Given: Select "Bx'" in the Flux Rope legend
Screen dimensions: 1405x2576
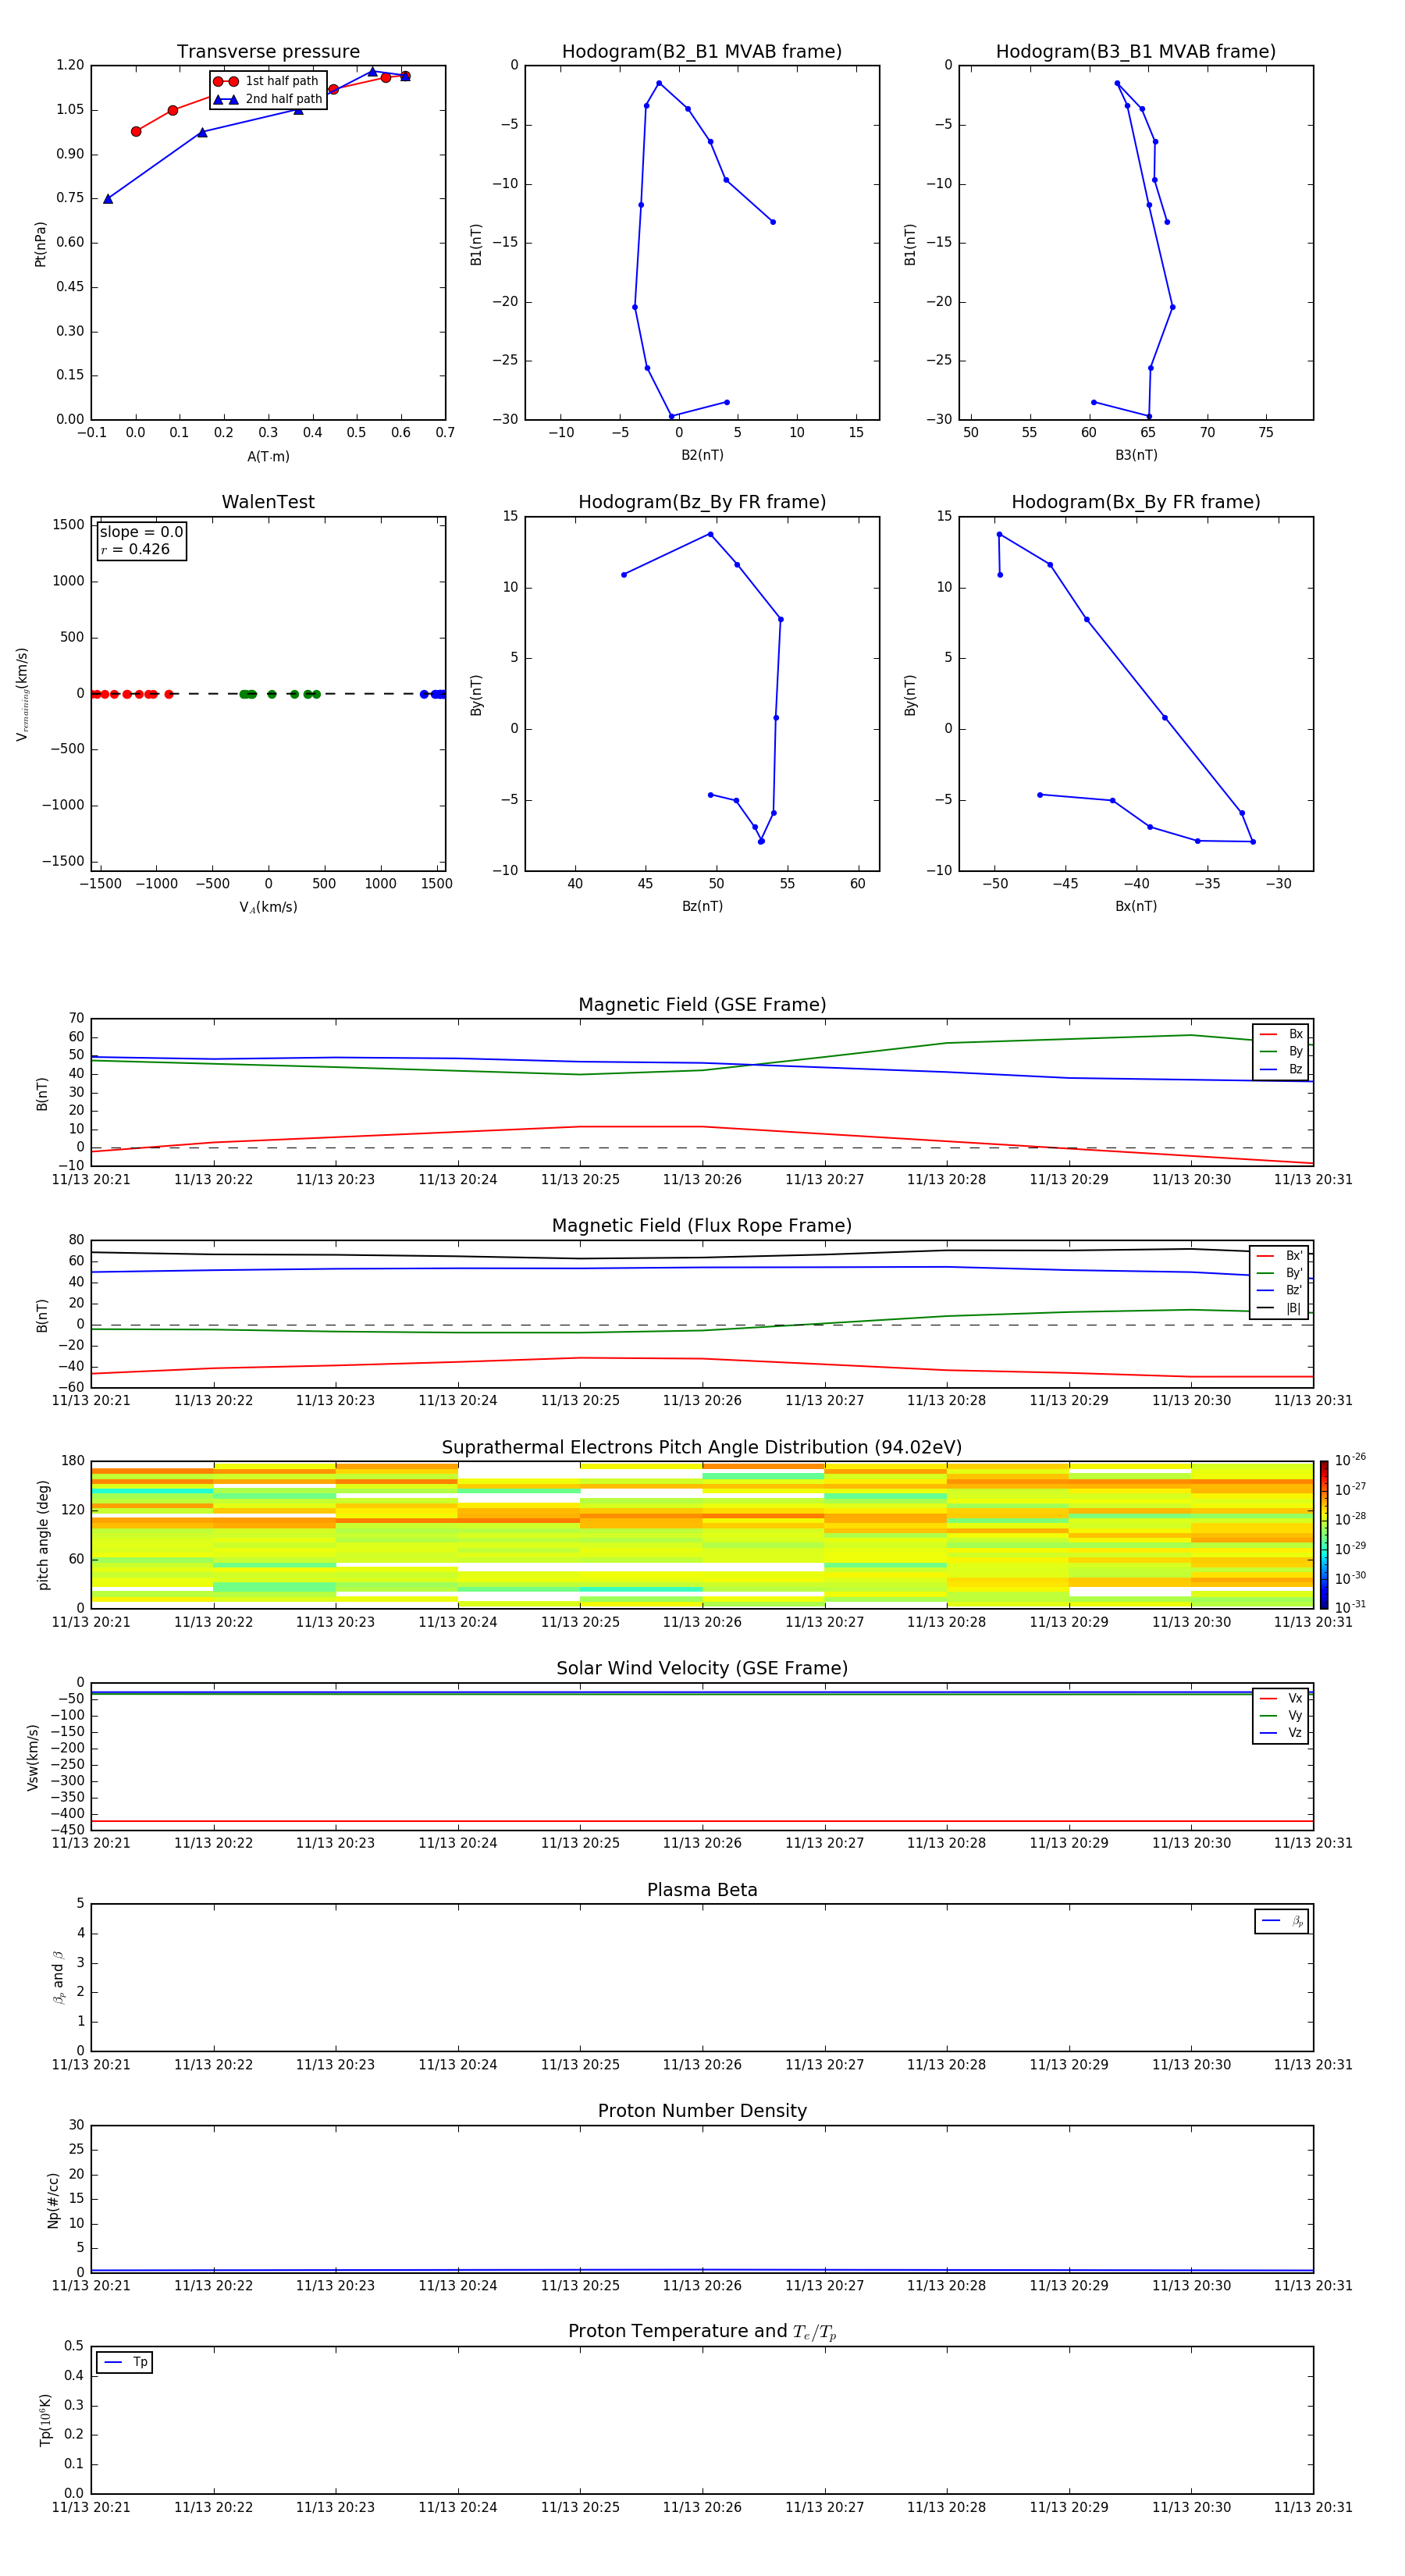Looking at the screenshot, I should [1280, 1256].
